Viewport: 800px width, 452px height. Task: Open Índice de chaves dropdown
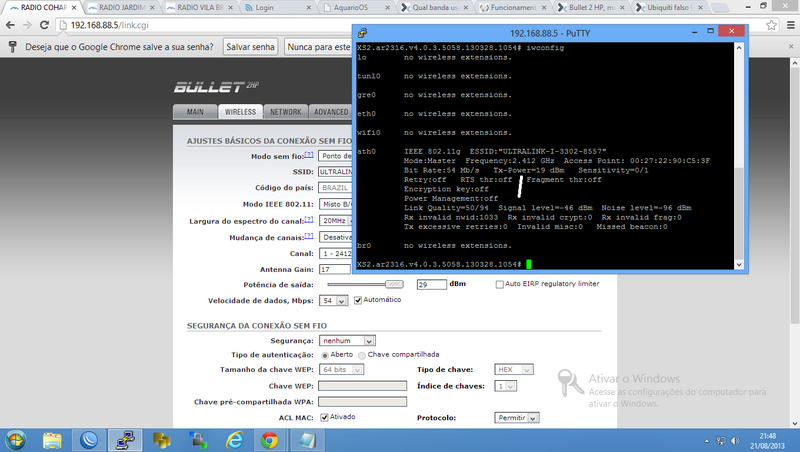point(506,386)
